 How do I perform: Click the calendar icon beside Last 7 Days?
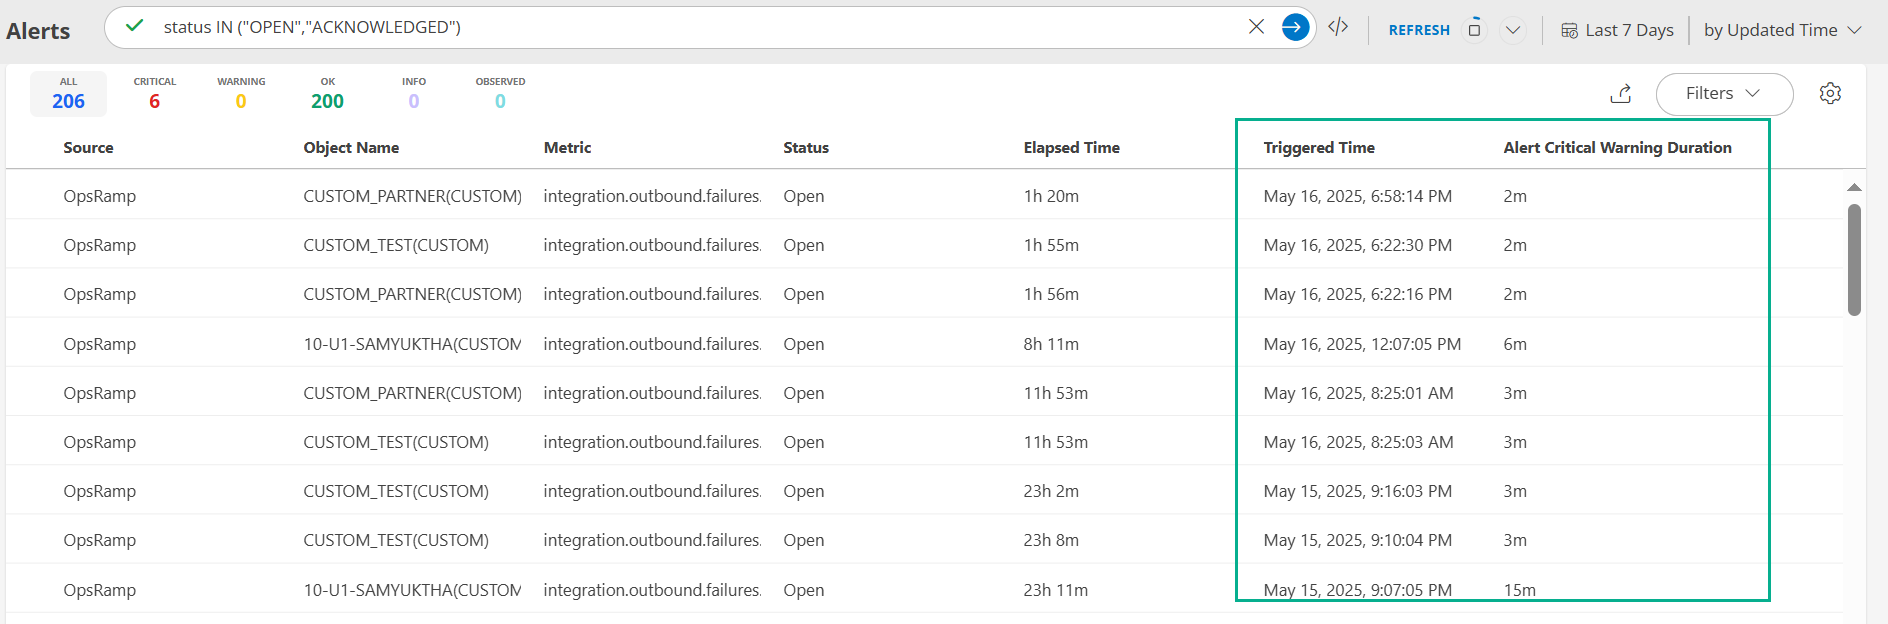pos(1569,30)
